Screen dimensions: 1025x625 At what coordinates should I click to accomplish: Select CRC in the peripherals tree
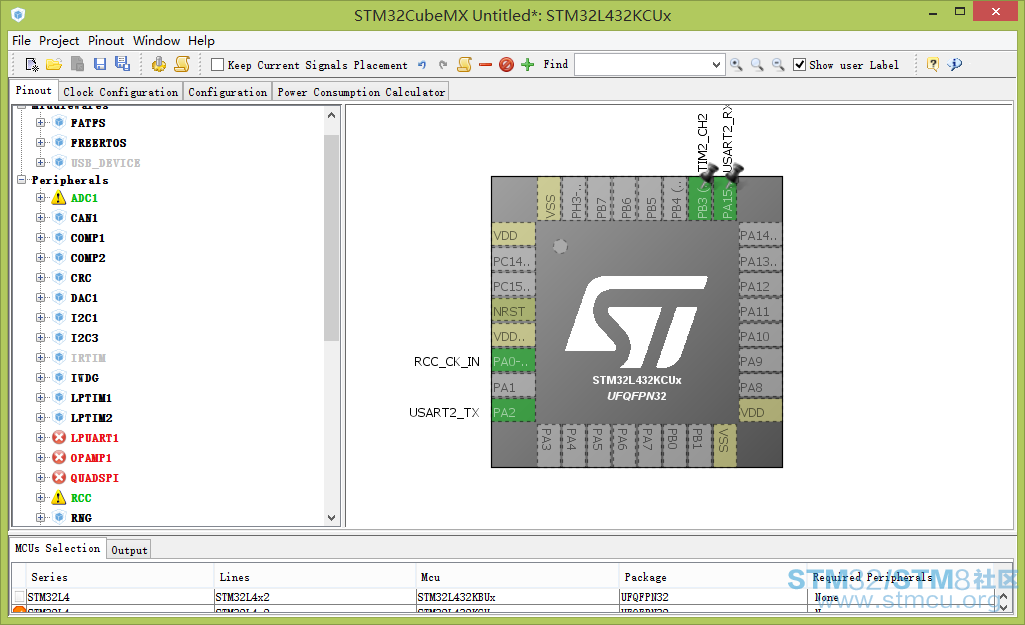click(80, 277)
